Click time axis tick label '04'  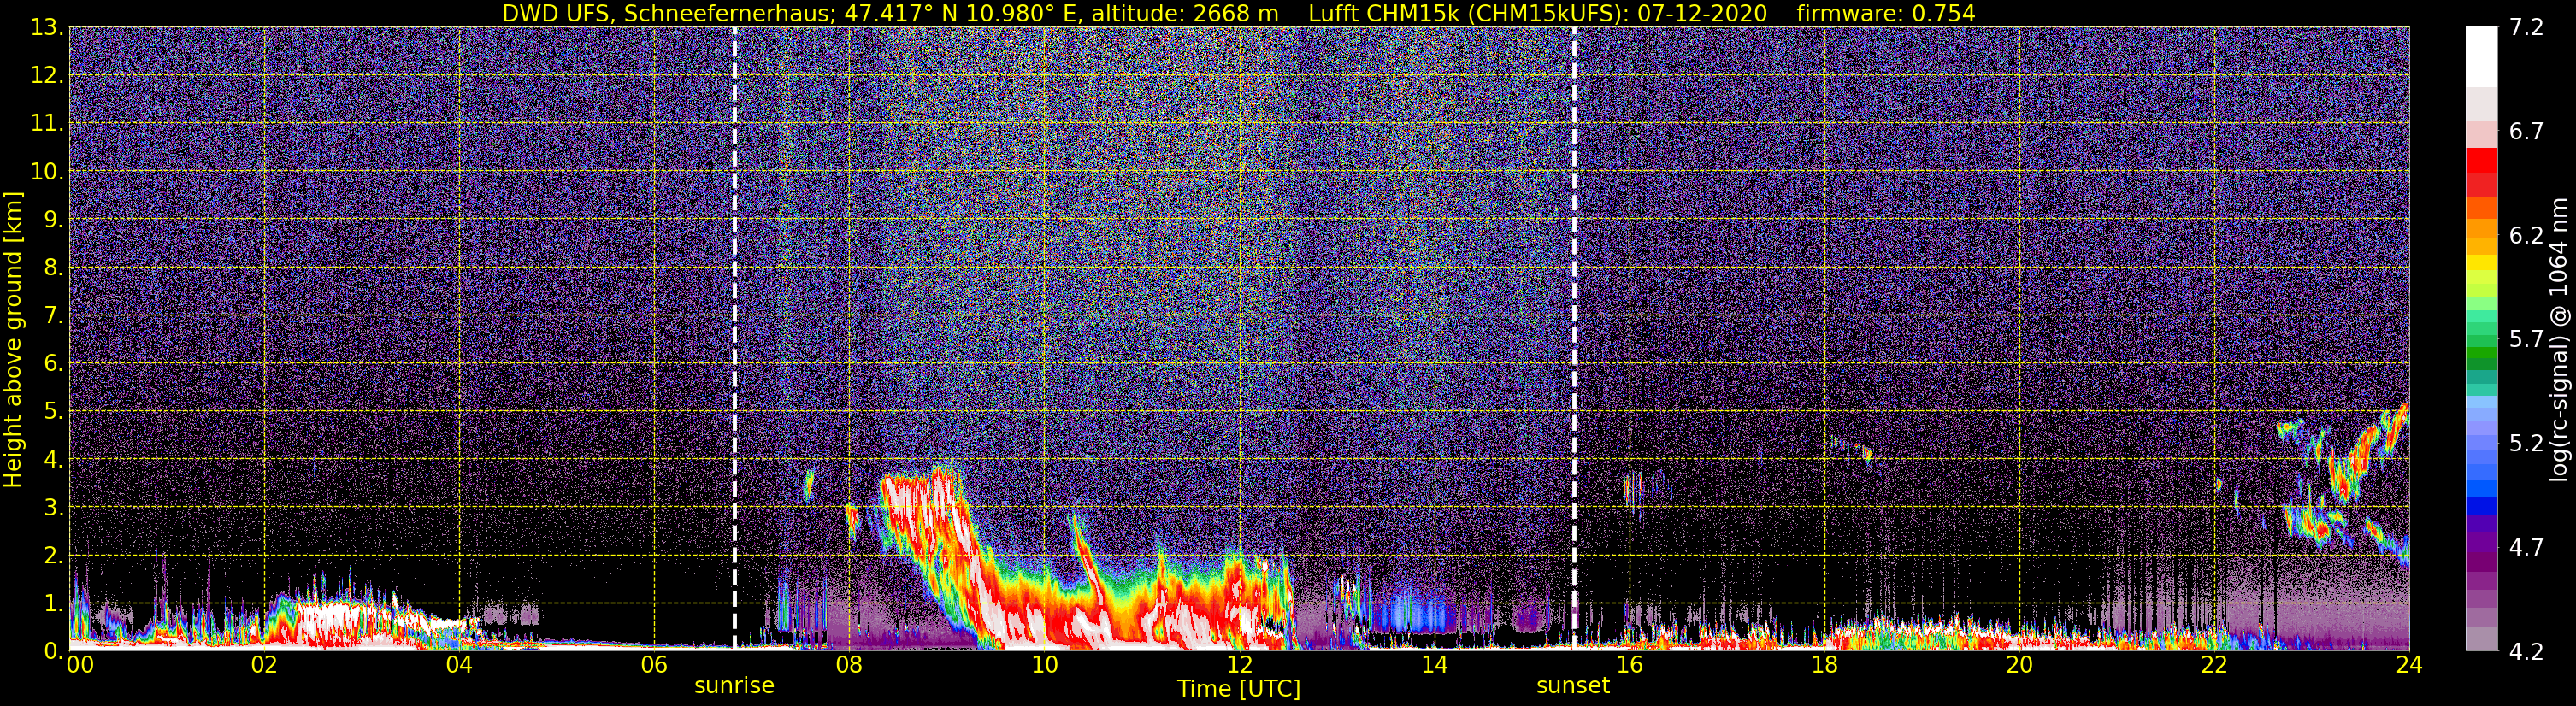[459, 665]
